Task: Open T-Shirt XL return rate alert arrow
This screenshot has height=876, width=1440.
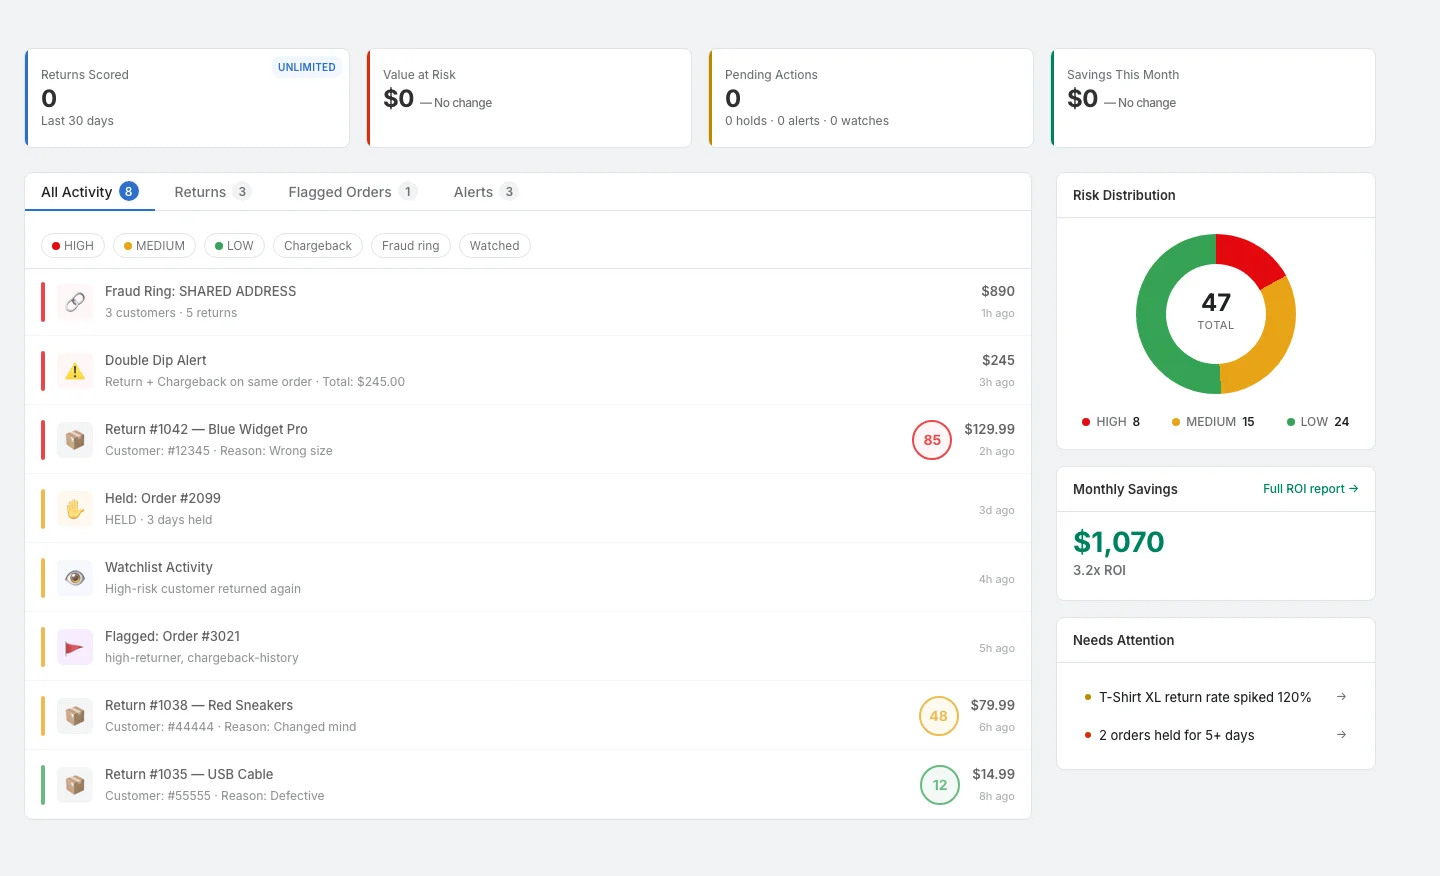Action: tap(1341, 697)
